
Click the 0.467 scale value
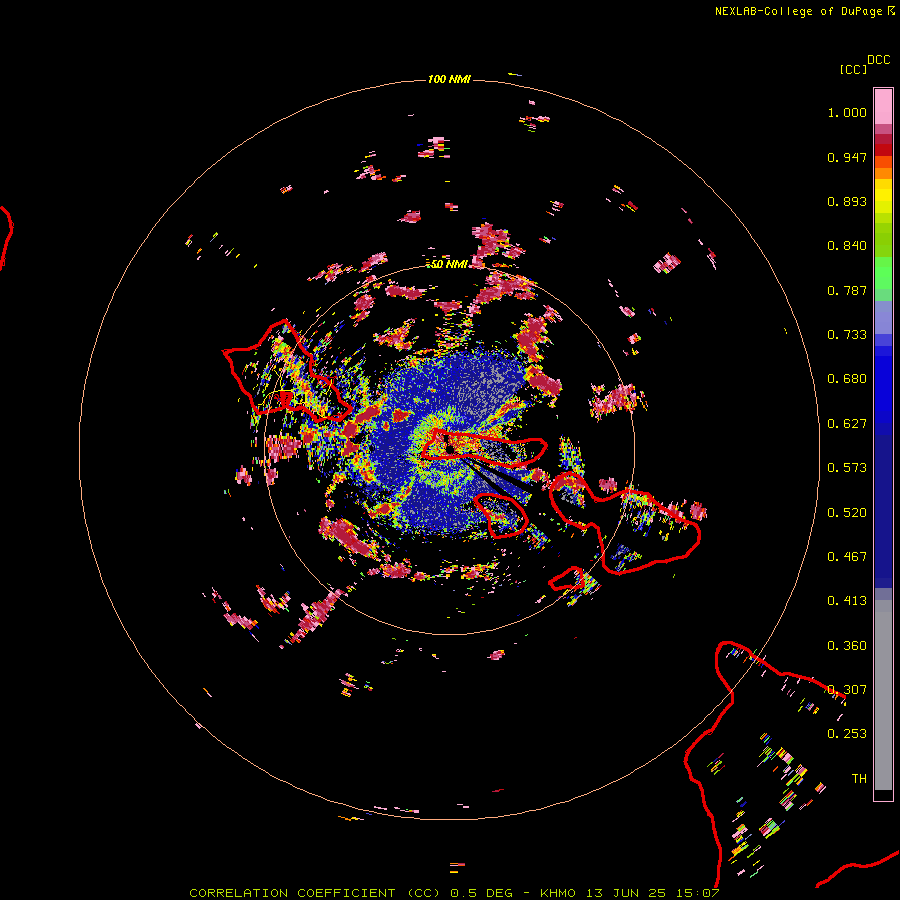847,557
